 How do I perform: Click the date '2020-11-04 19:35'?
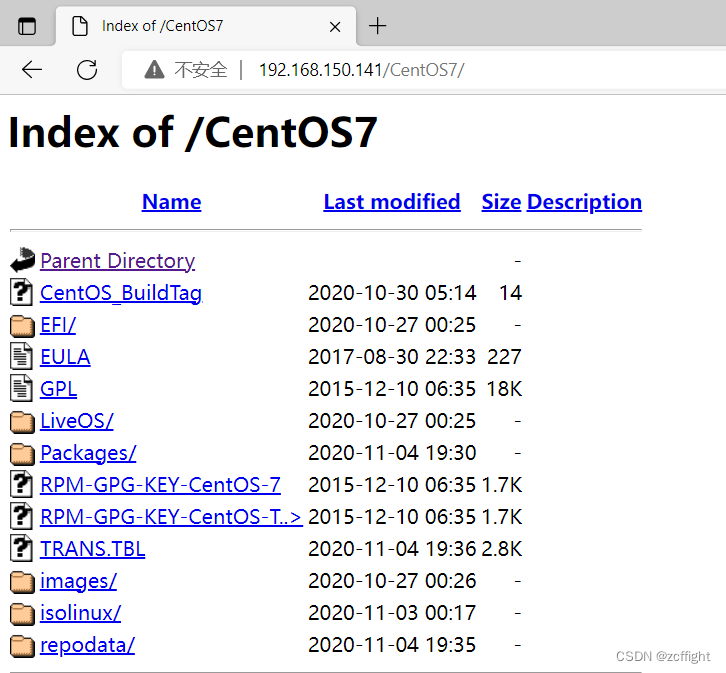pyautogui.click(x=392, y=645)
